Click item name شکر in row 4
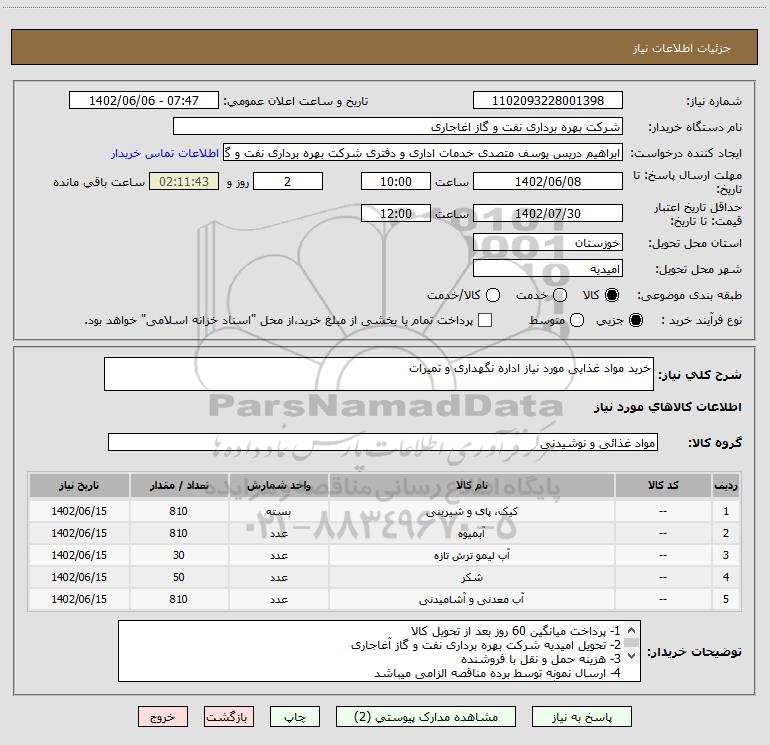This screenshot has width=770, height=745. [x=471, y=578]
